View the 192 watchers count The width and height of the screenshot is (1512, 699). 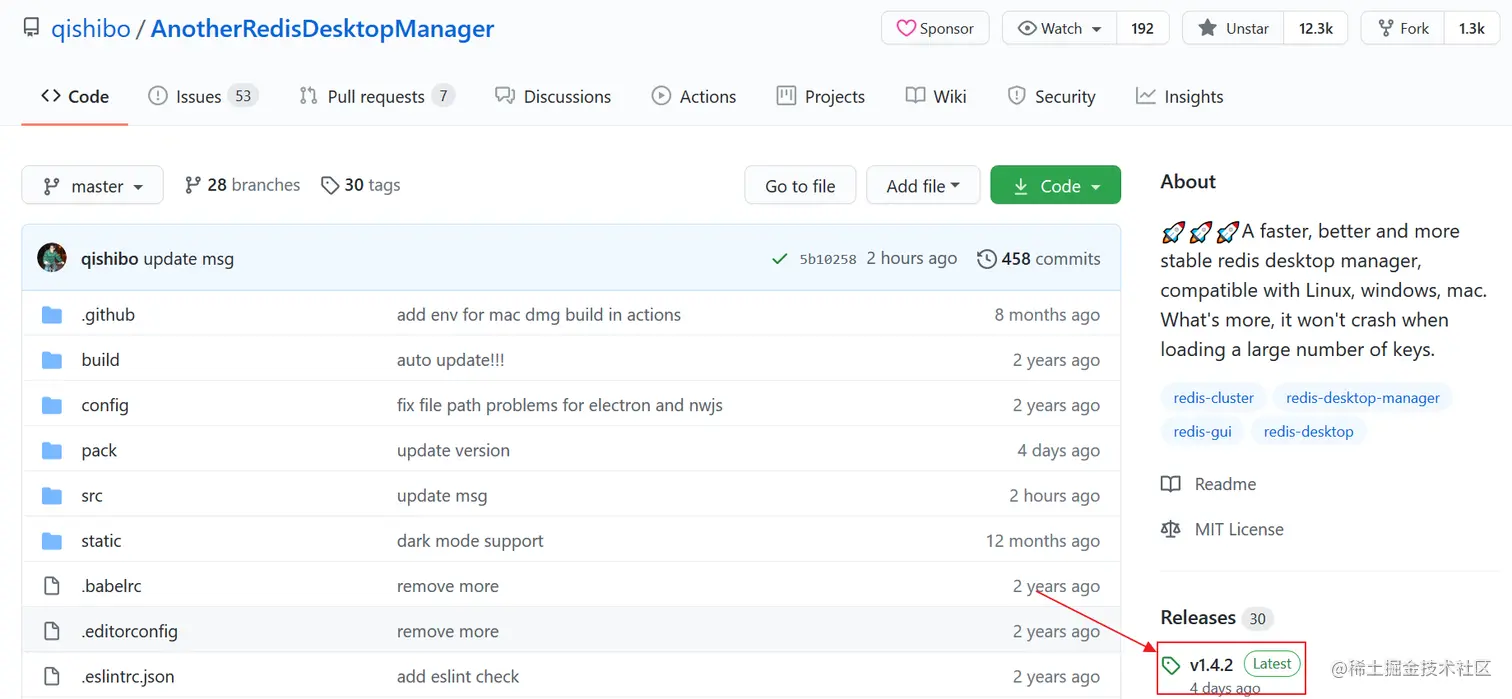(1143, 28)
